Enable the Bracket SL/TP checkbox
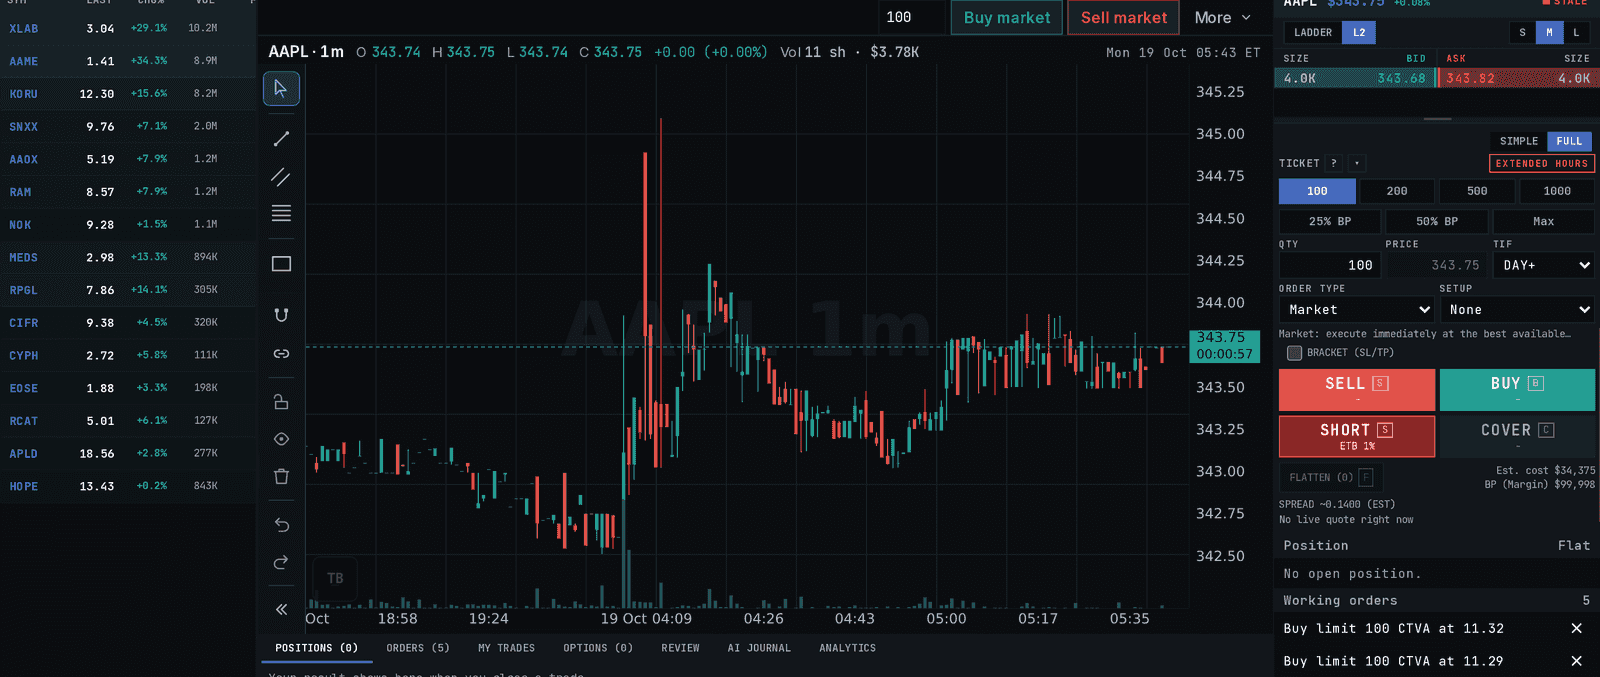 1294,353
